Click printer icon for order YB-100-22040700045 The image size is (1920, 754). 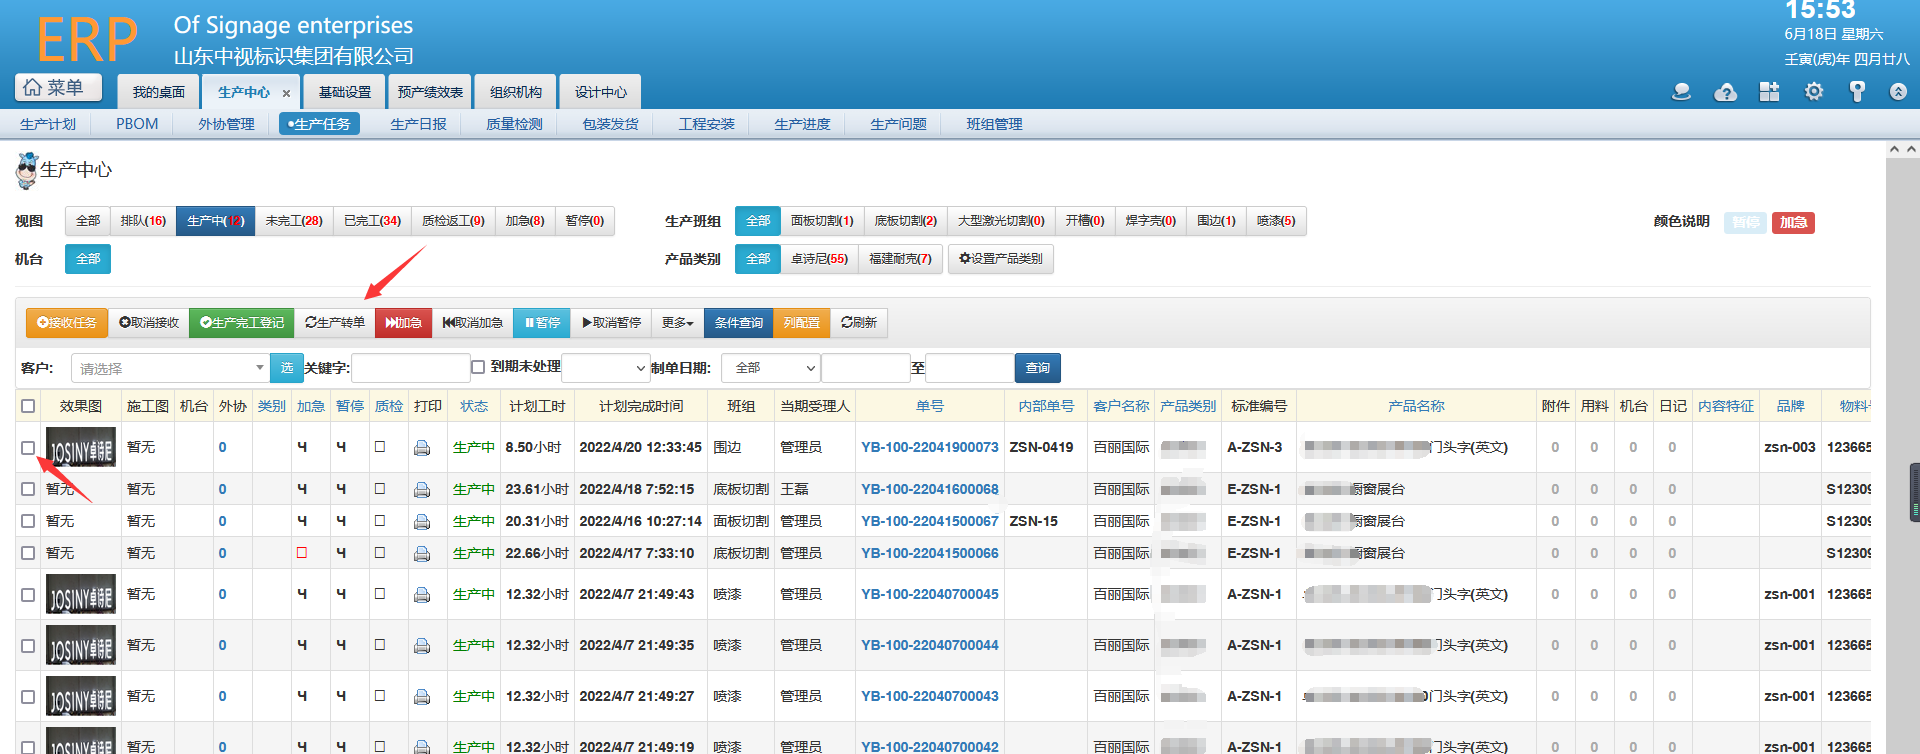[422, 595]
